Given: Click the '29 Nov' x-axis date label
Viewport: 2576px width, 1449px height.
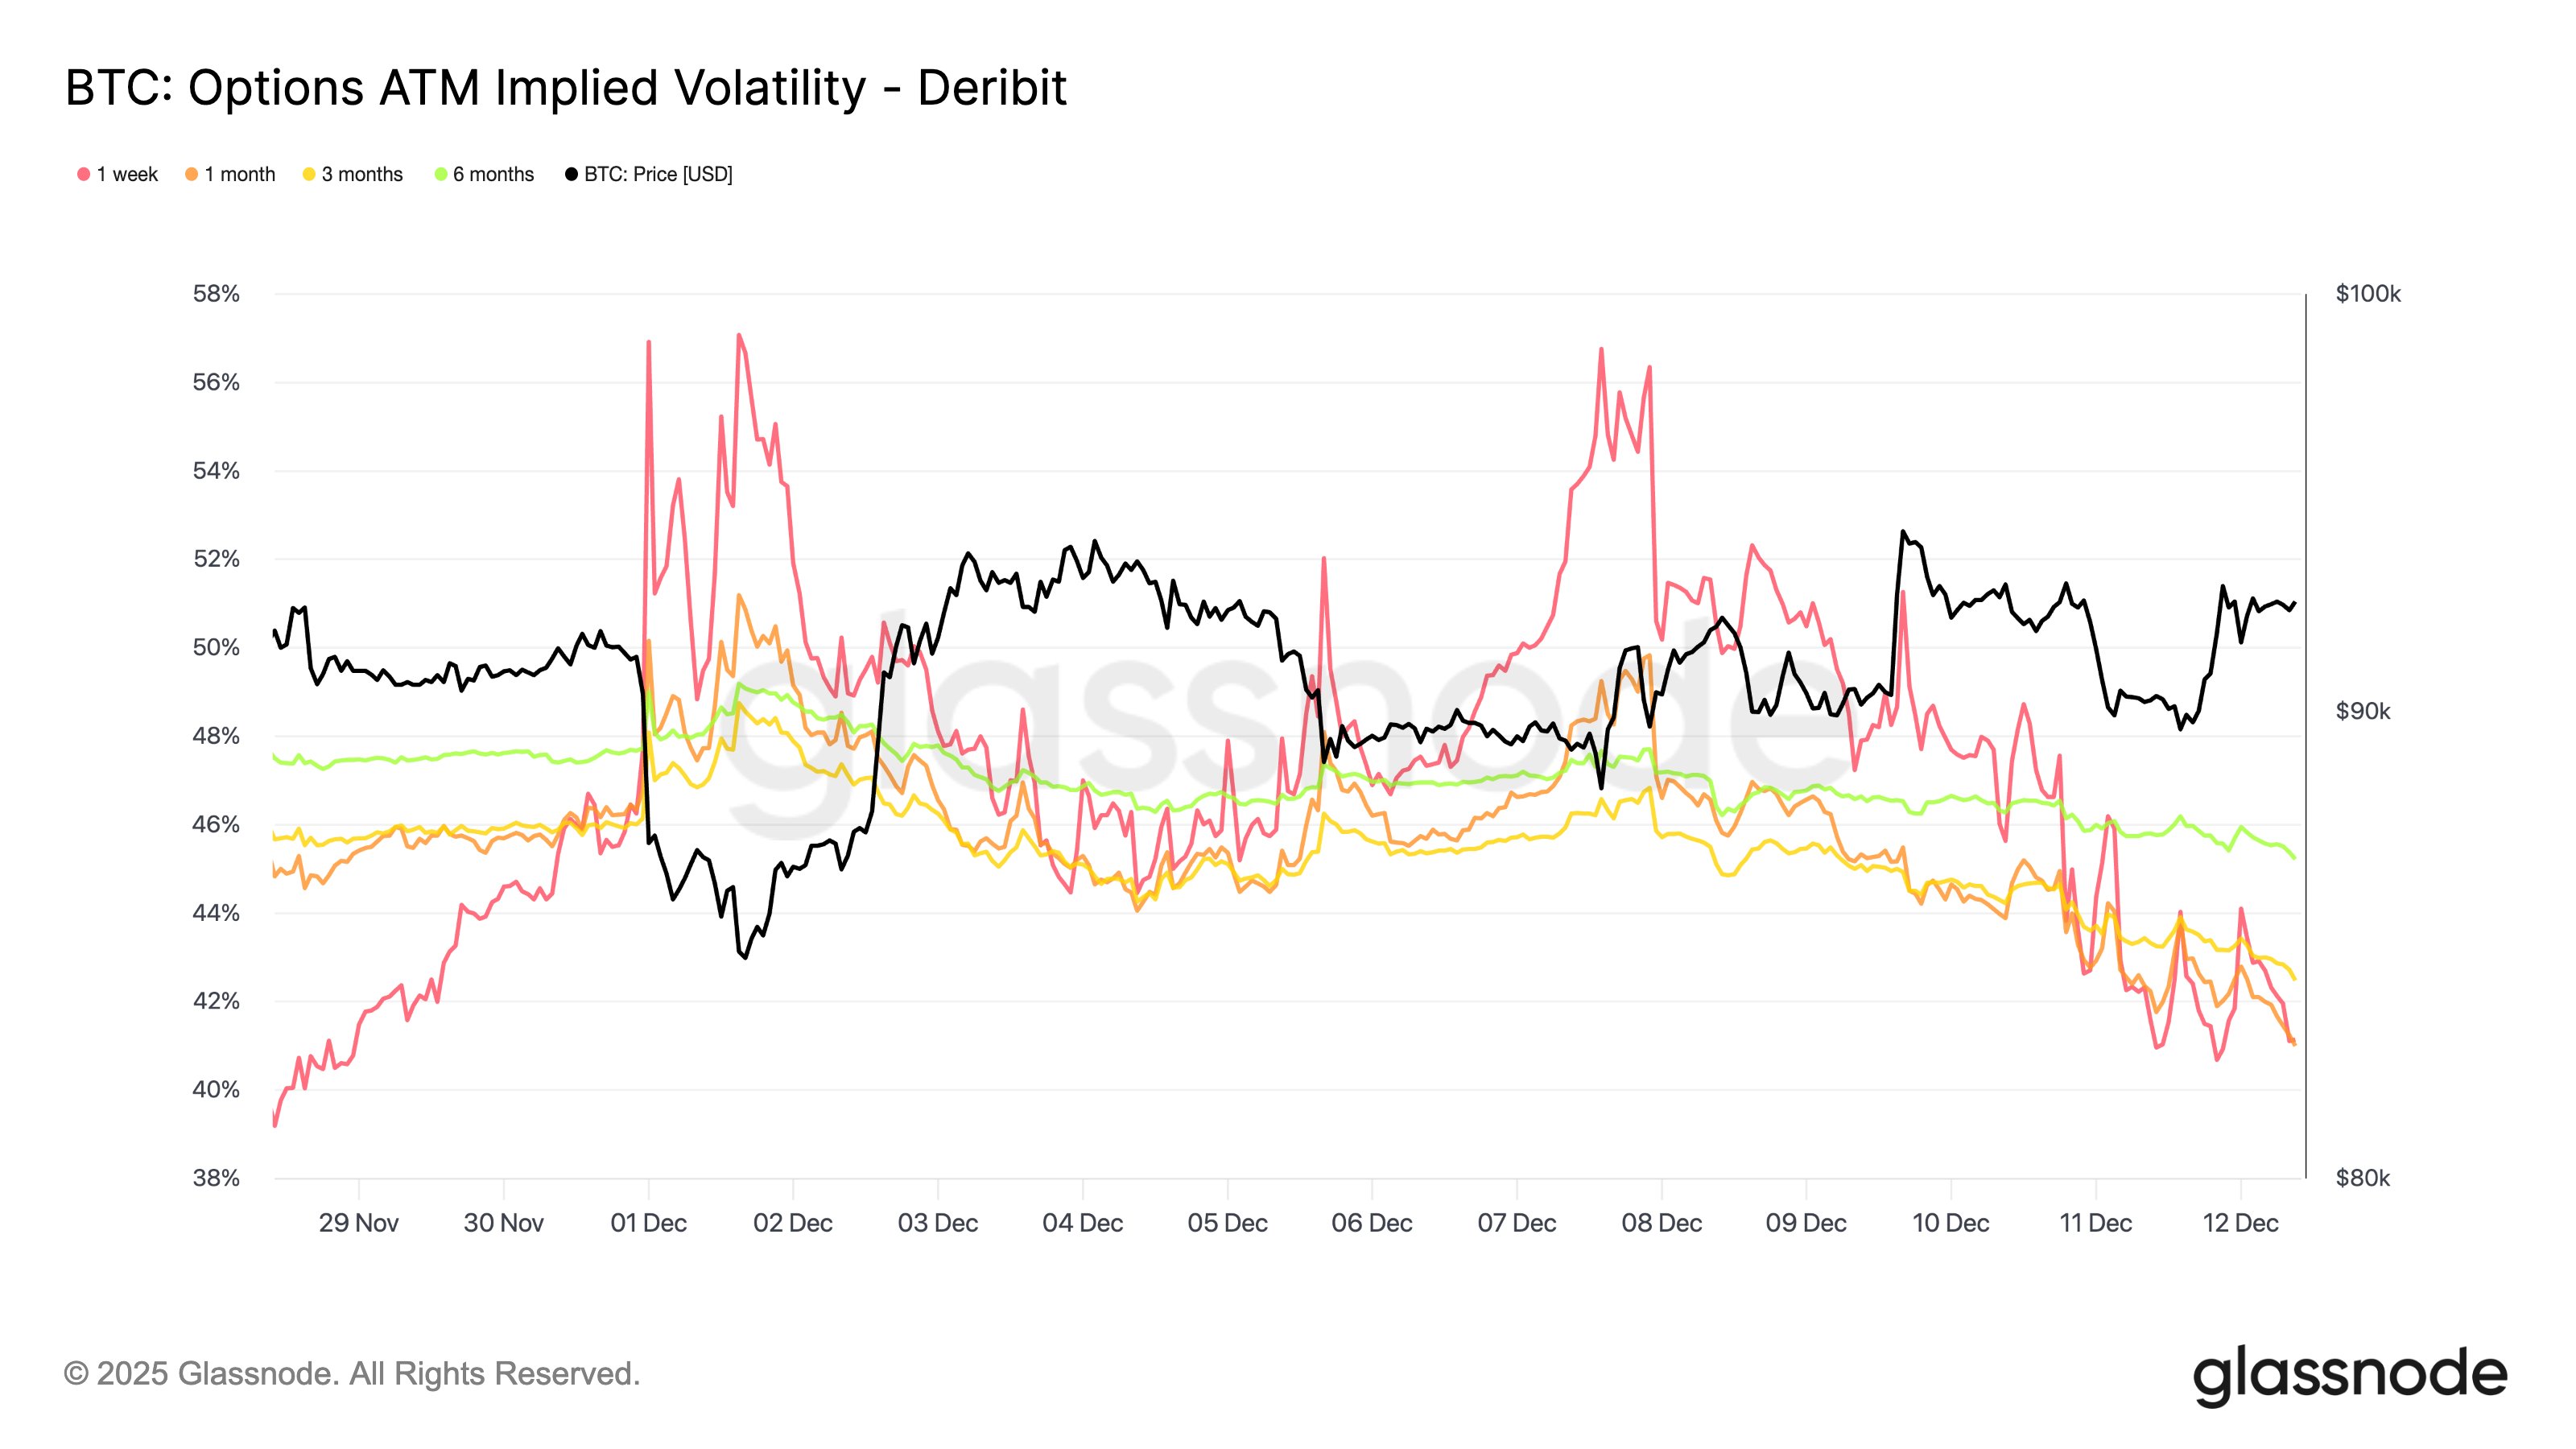Looking at the screenshot, I should 358,1223.
